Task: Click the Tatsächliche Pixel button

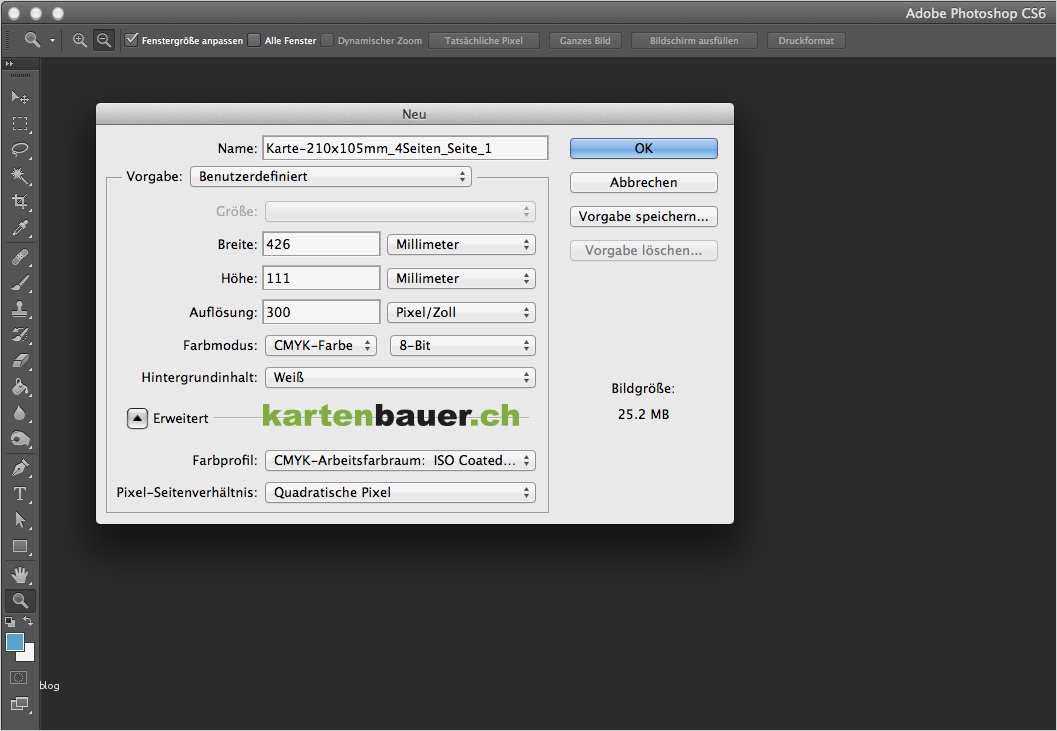Action: (484, 40)
